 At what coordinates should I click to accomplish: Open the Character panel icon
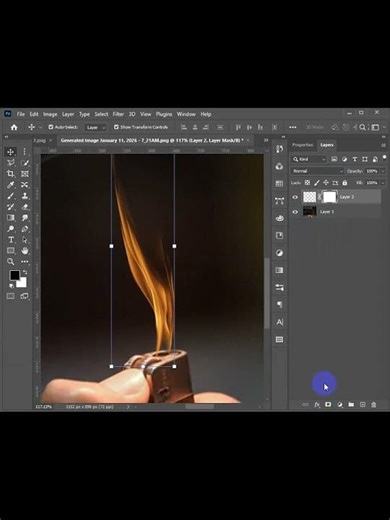pos(279,322)
